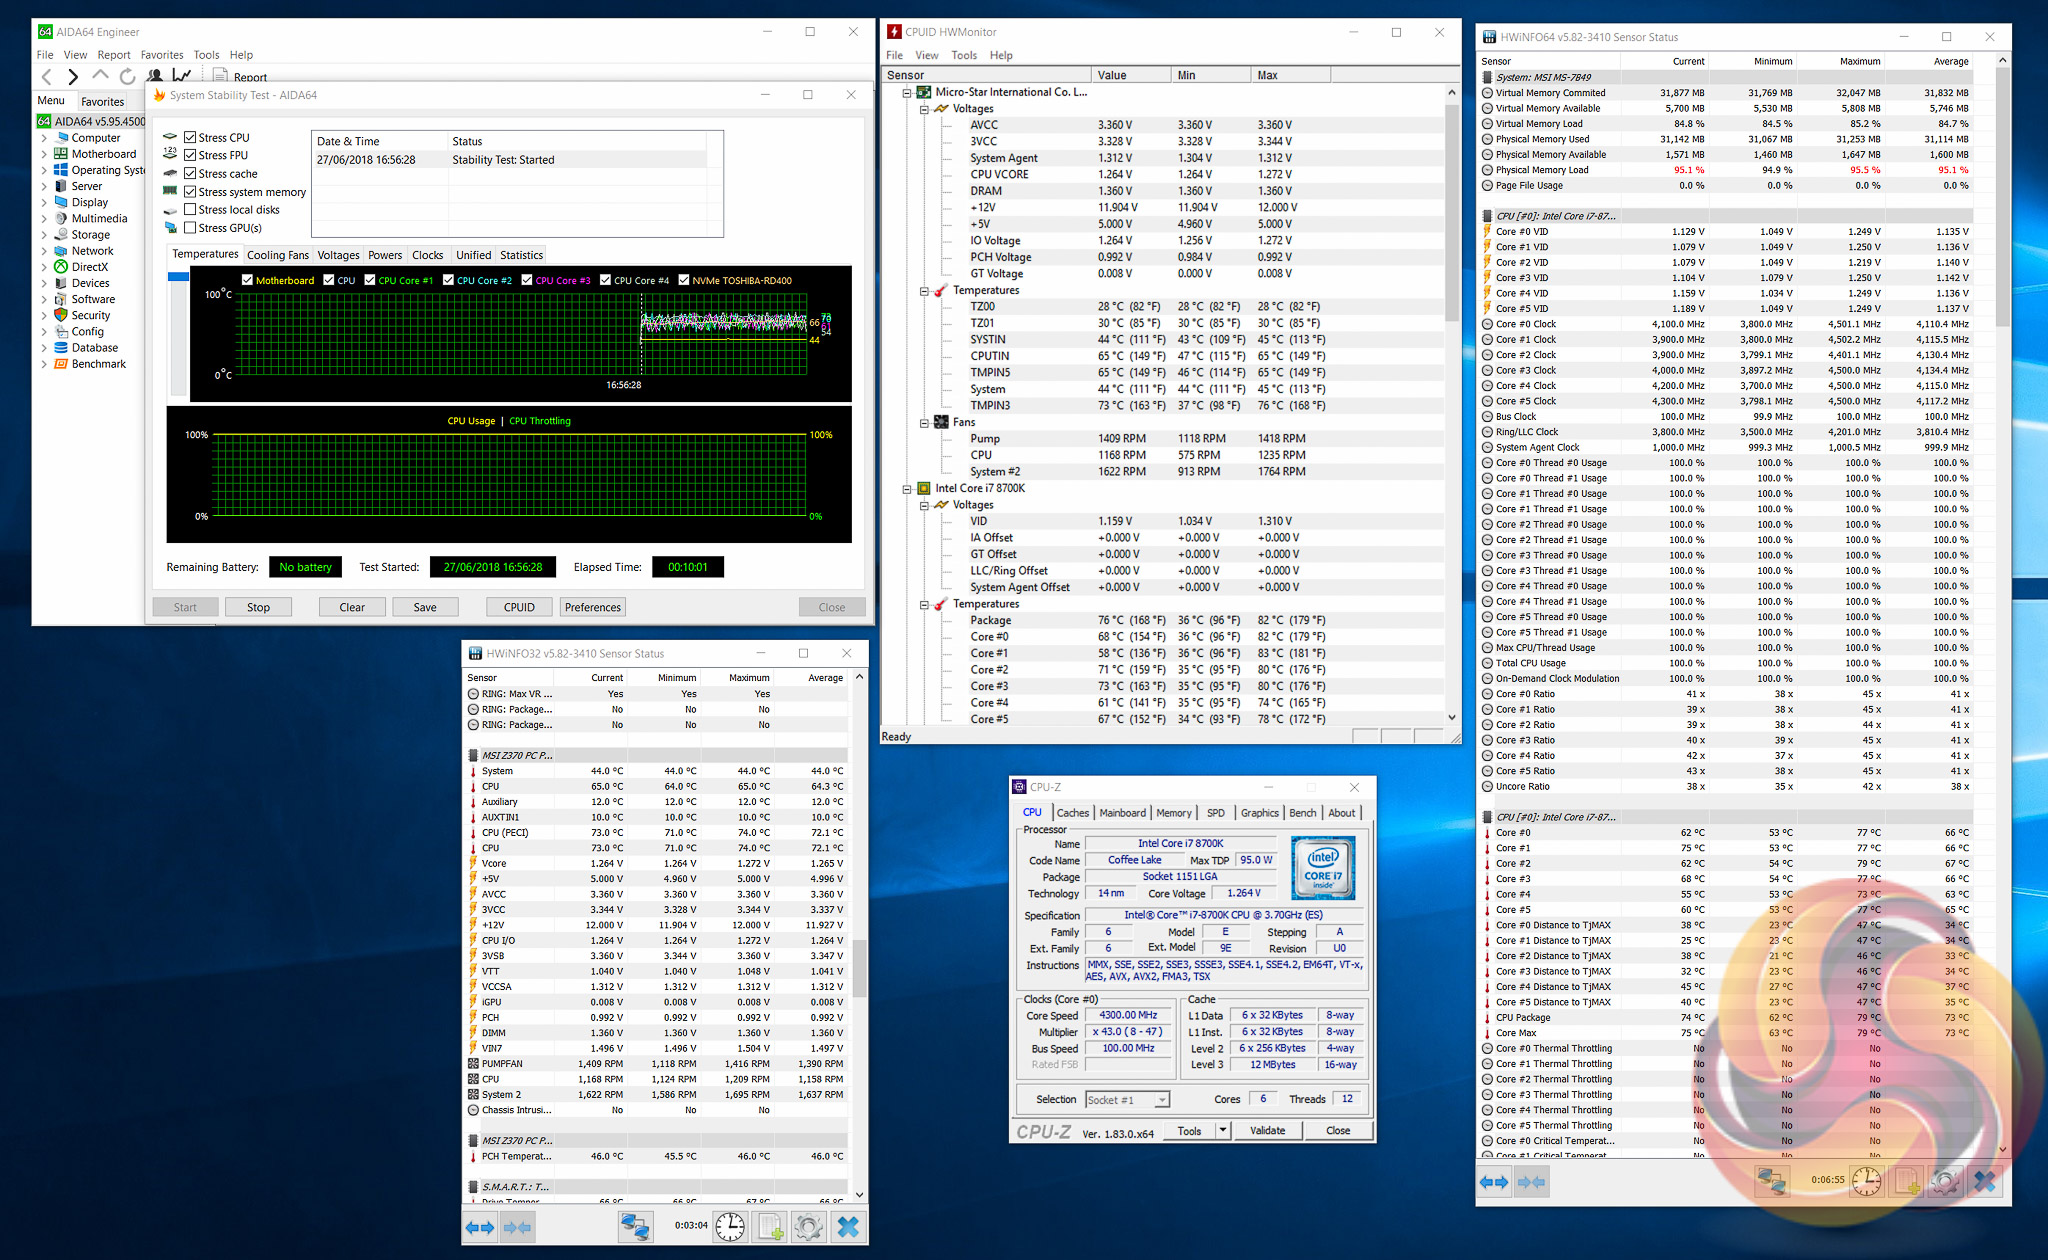The height and width of the screenshot is (1260, 2048).
Task: Click AIDA64 toolbar refresh icon
Action: 127,76
